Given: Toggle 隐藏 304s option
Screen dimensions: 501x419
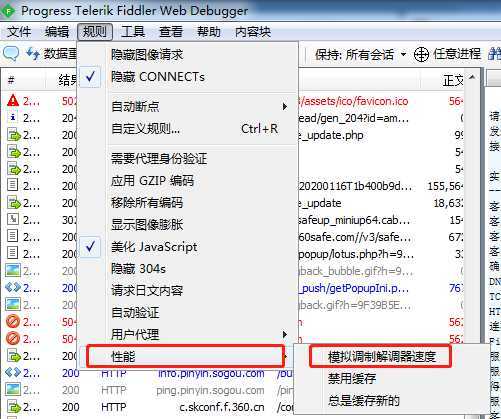Looking at the screenshot, I should coord(187,269).
